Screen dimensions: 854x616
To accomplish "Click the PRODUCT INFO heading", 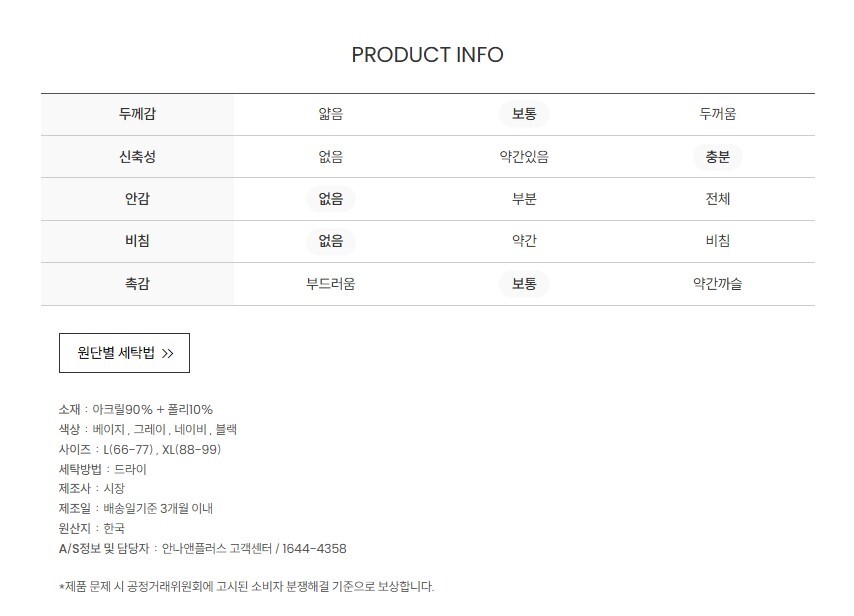I will (x=427, y=55).
